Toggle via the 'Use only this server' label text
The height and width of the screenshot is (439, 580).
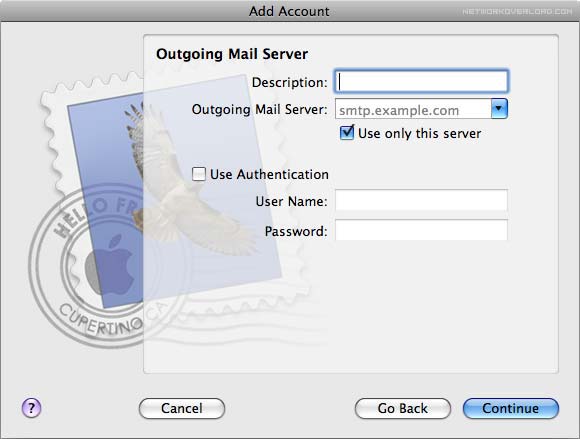click(x=419, y=134)
